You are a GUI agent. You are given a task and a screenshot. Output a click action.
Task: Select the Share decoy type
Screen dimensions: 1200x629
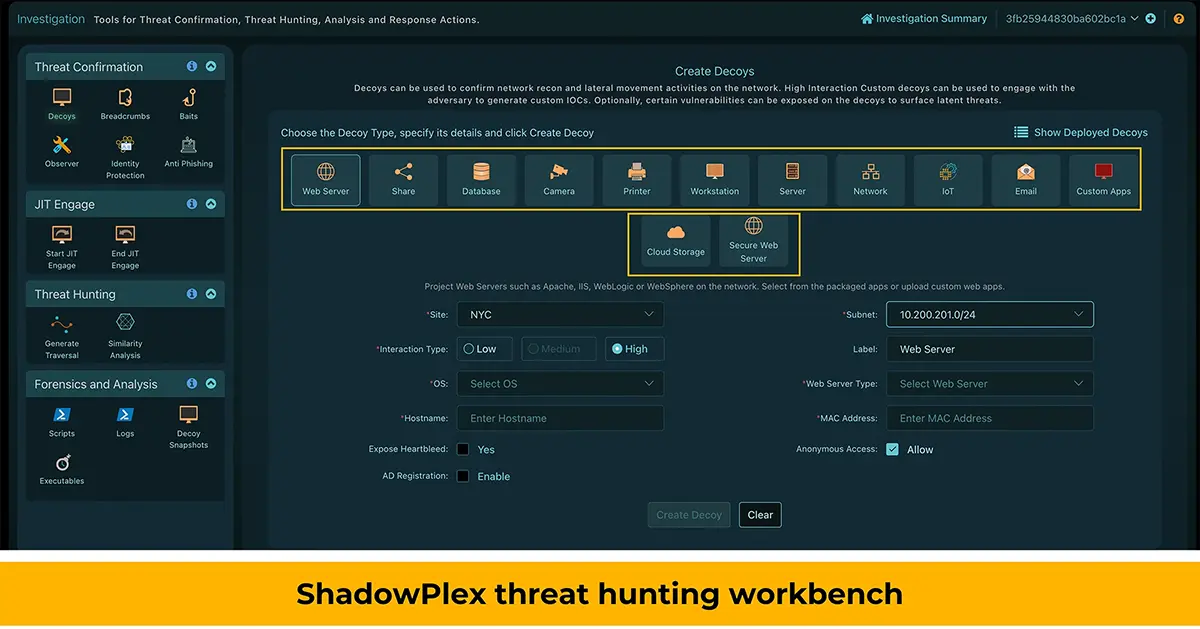click(x=404, y=180)
